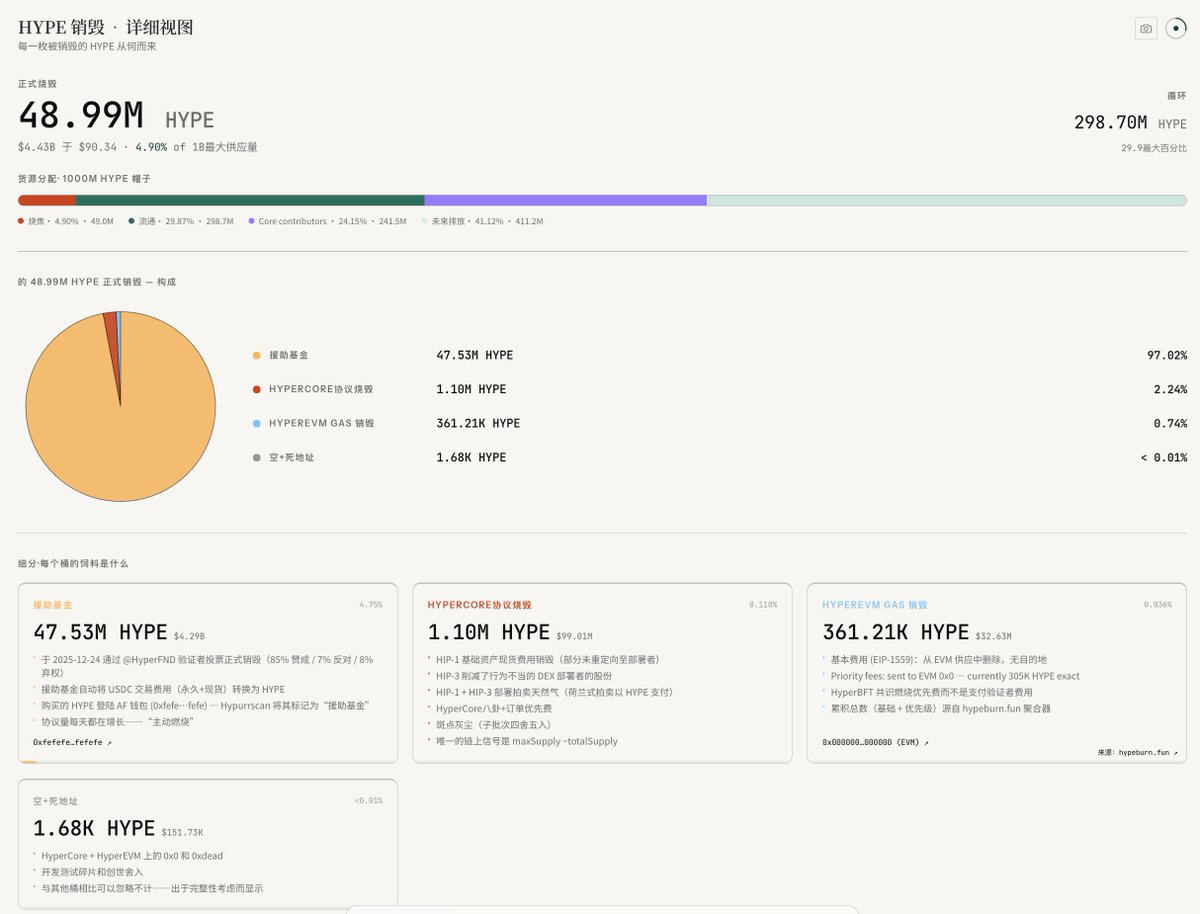Click the circular refresh timer icon
Viewport: 1200px width, 914px height.
[x=1176, y=29]
